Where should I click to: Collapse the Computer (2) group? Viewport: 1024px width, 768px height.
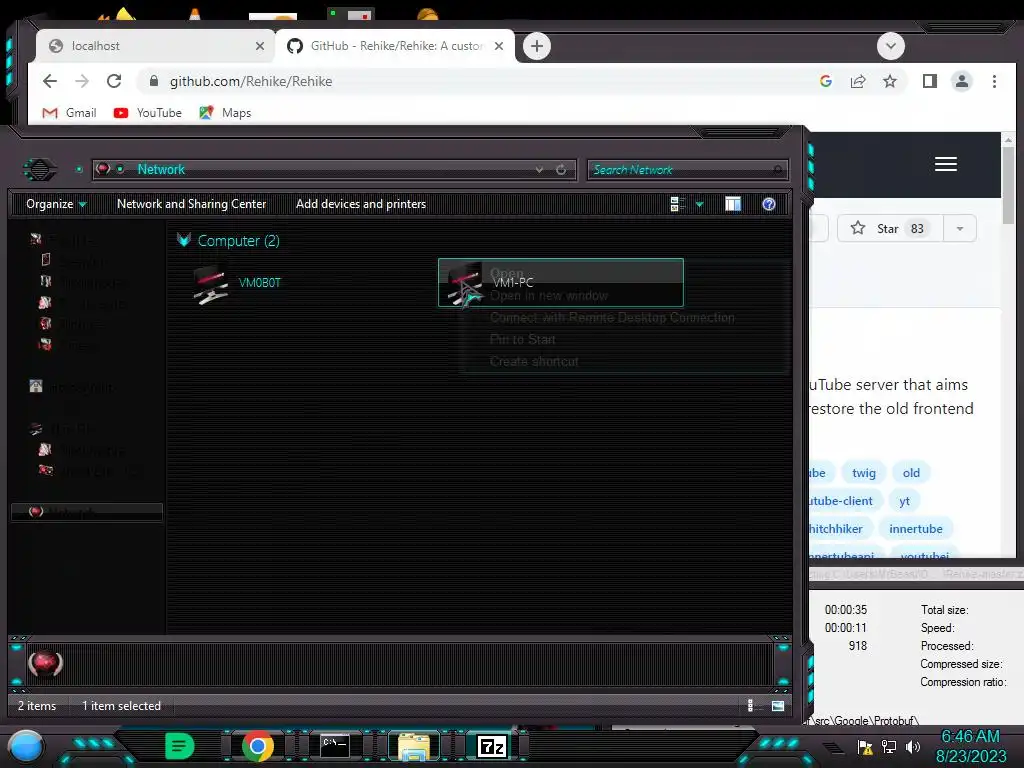[x=184, y=240]
